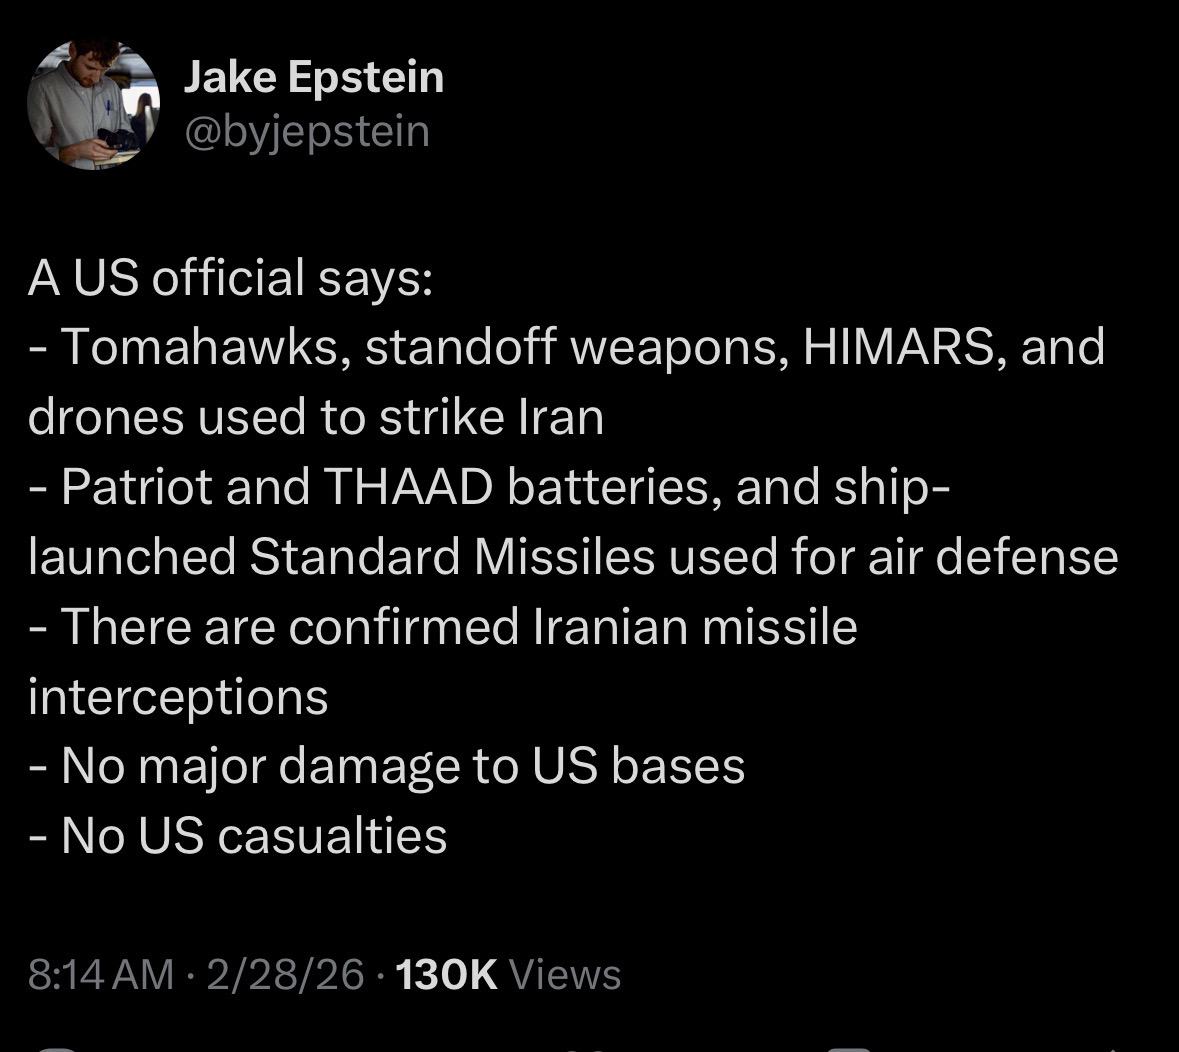The image size is (1179, 1052).
Task: Click the "A US official says:" line
Action: [230, 278]
